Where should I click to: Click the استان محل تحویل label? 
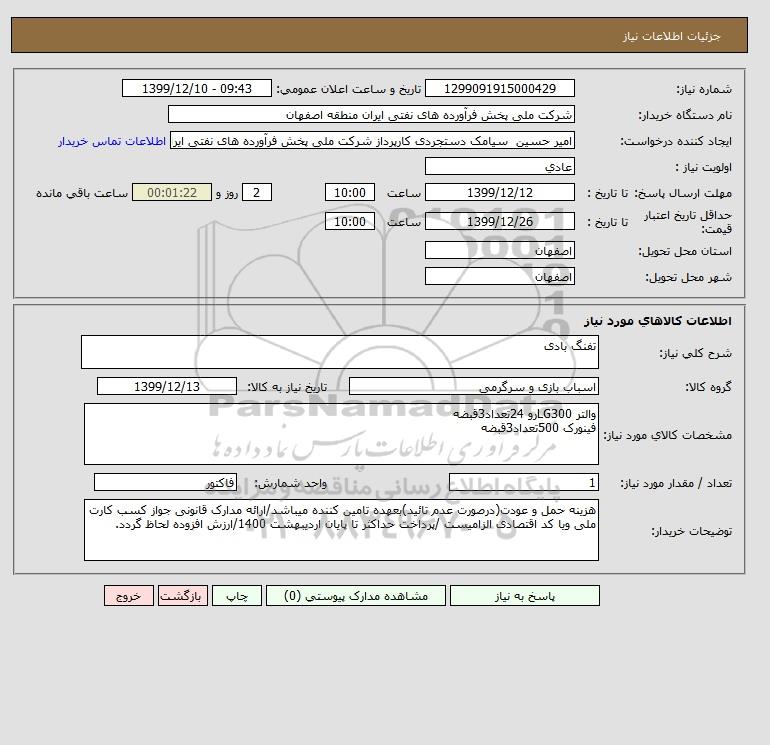685,251
